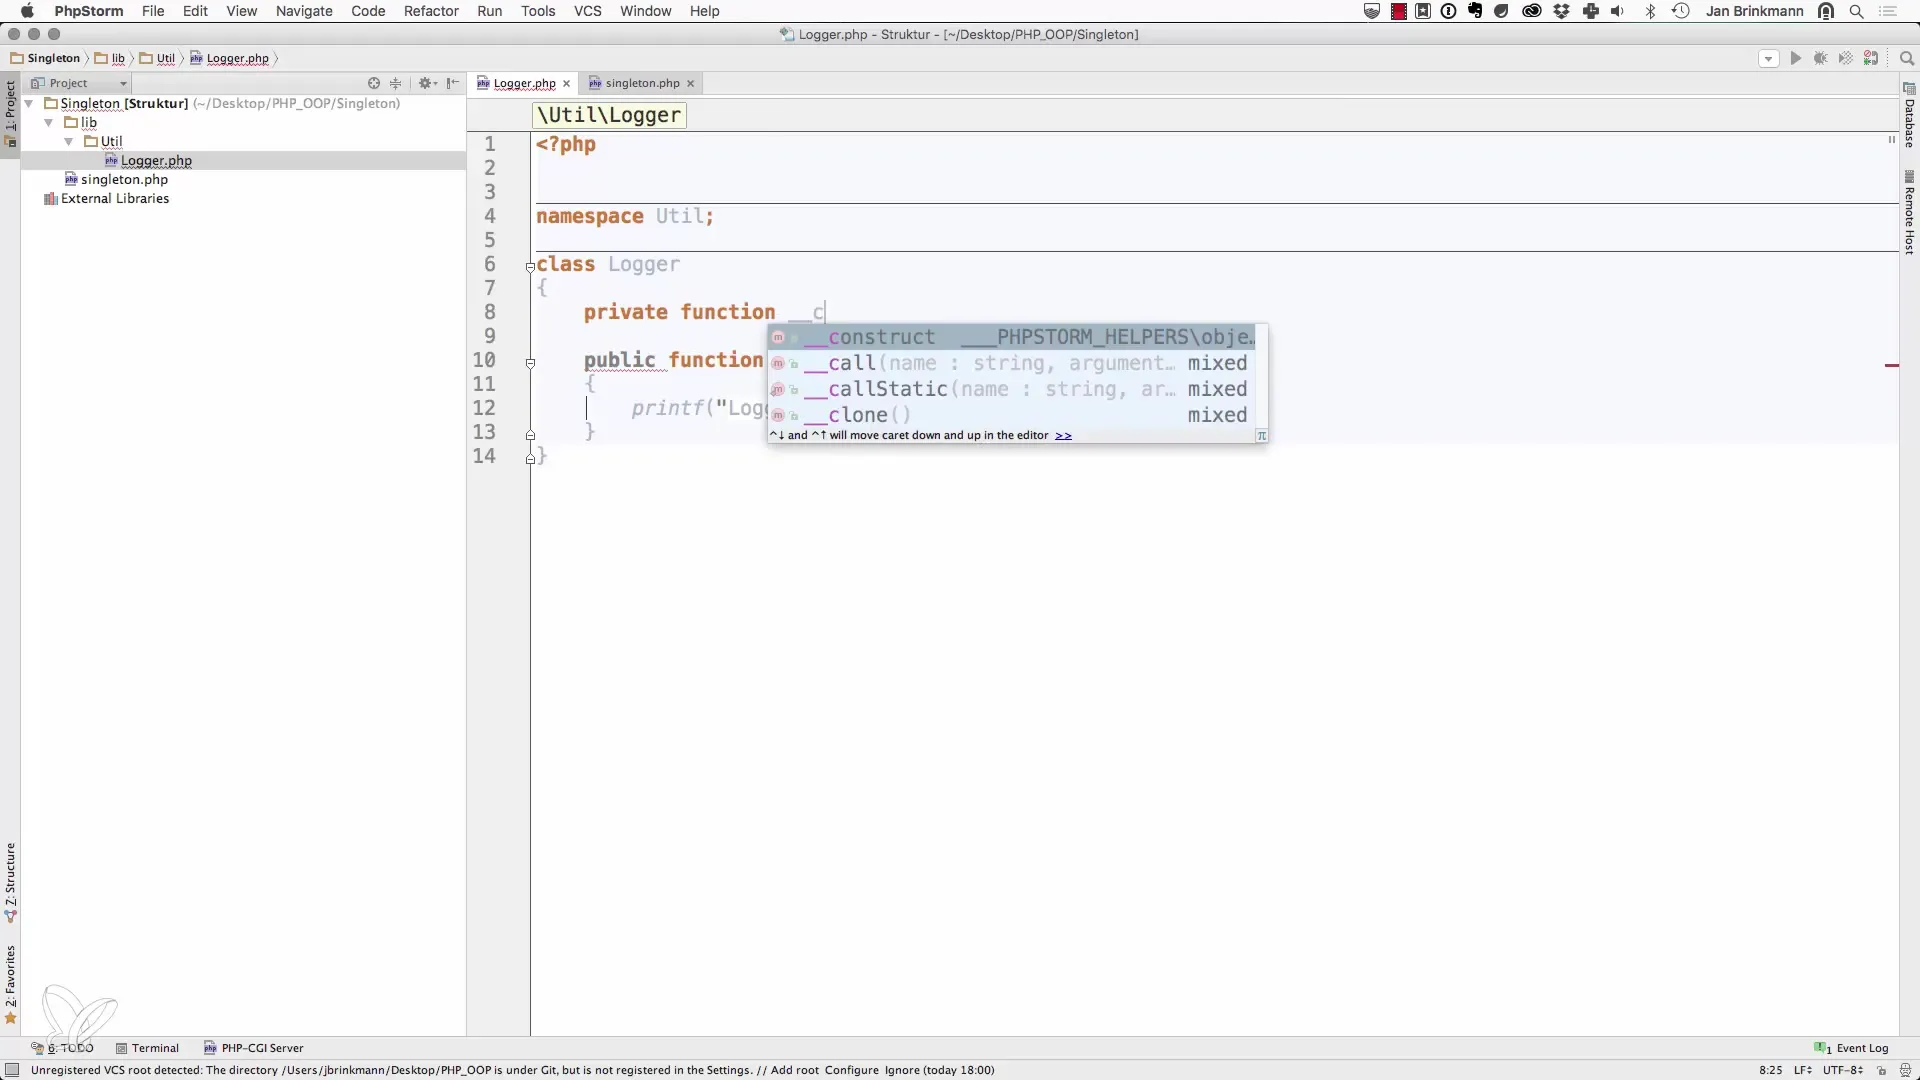Close the Logger.php editor tab
Viewport: 1920px width, 1080px height.
pos(566,84)
